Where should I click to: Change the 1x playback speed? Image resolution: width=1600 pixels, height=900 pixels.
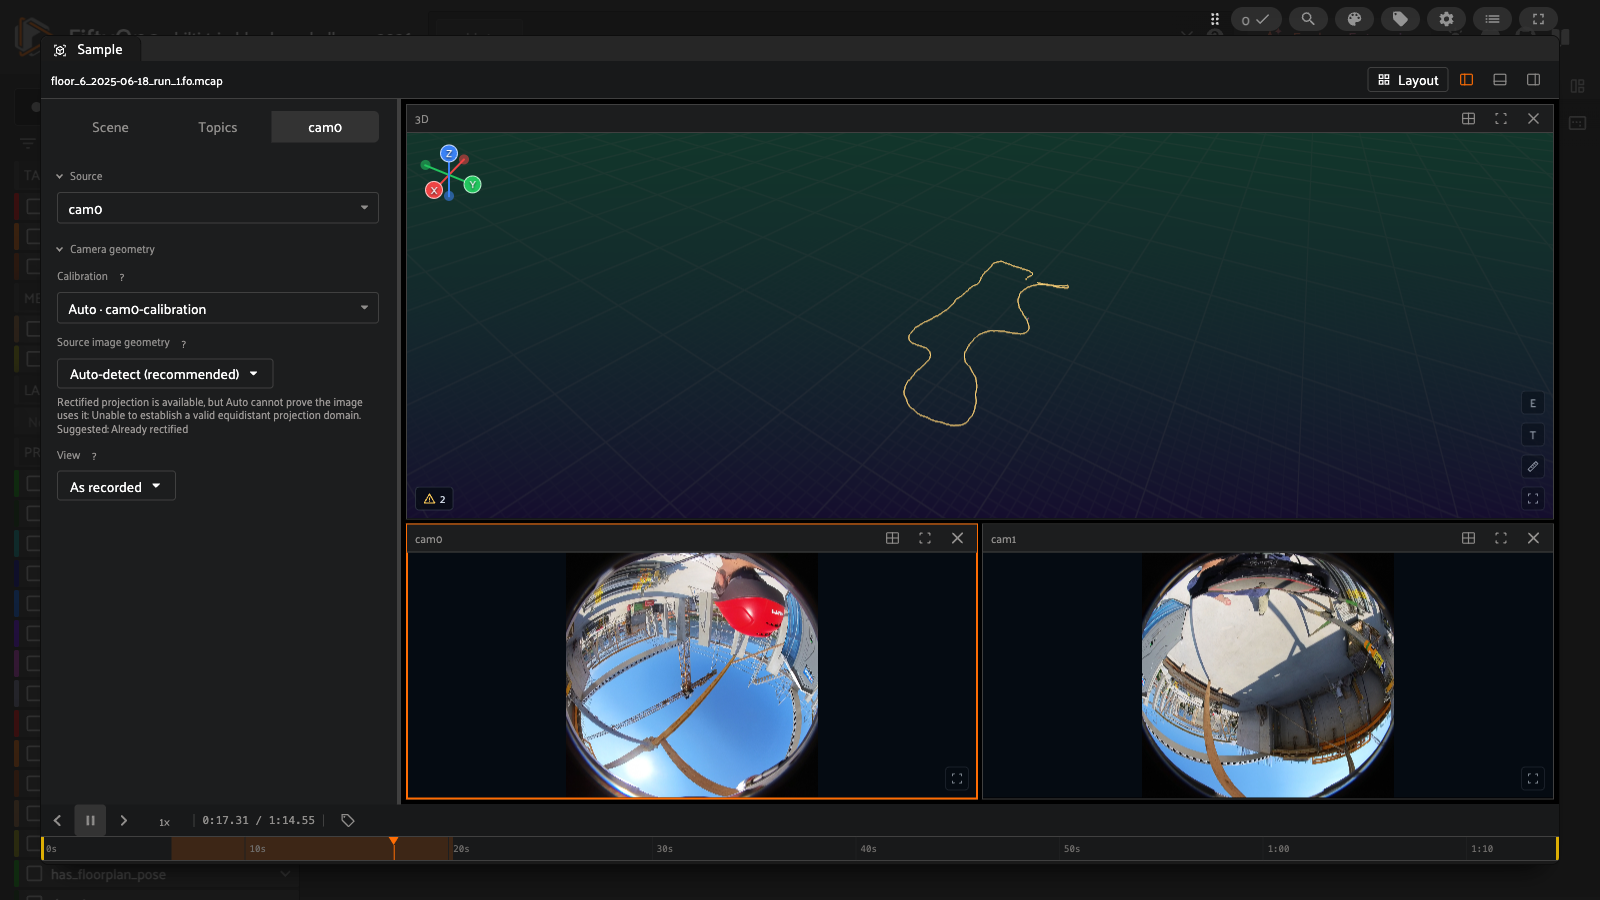pos(164,822)
